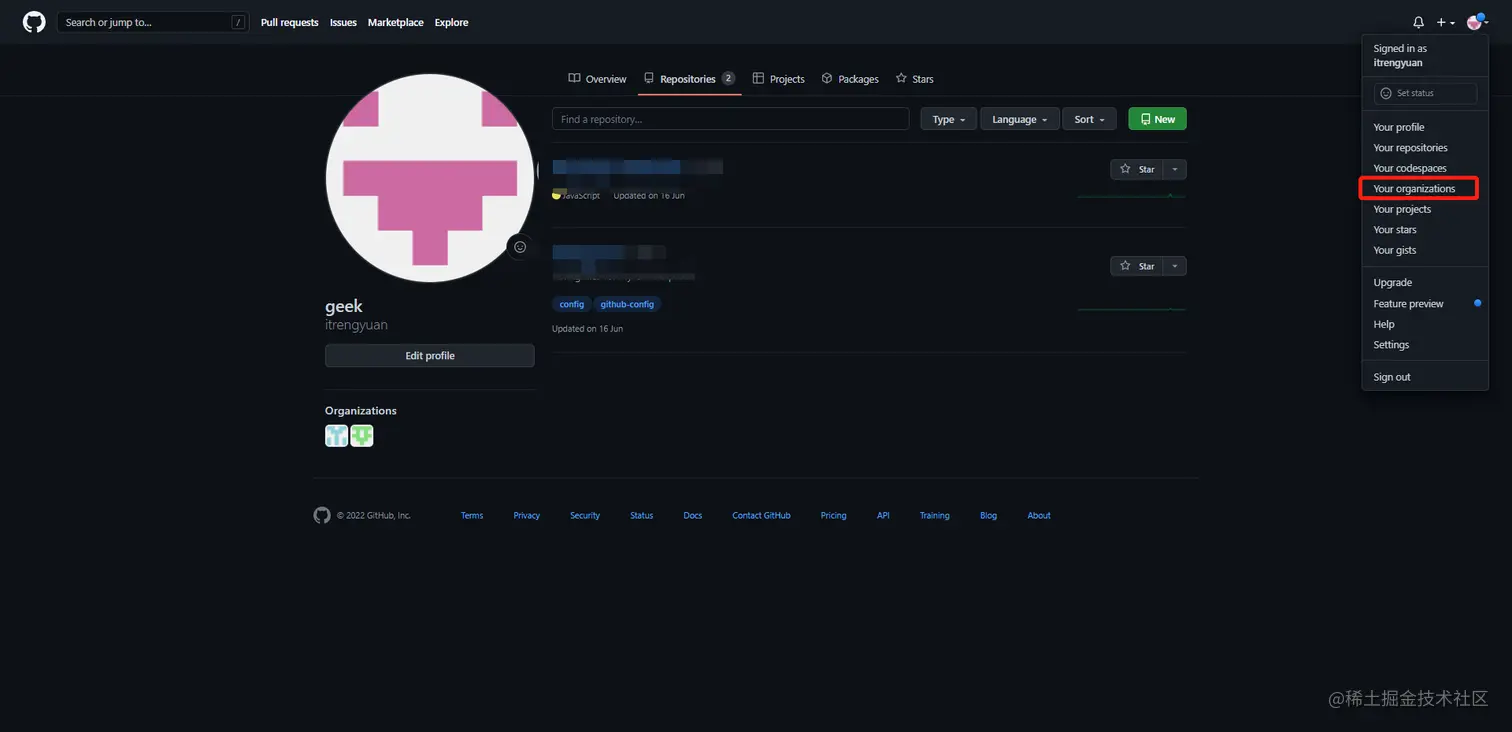The width and height of the screenshot is (1512, 732).
Task: Switch to the Stars tab
Action: (914, 79)
